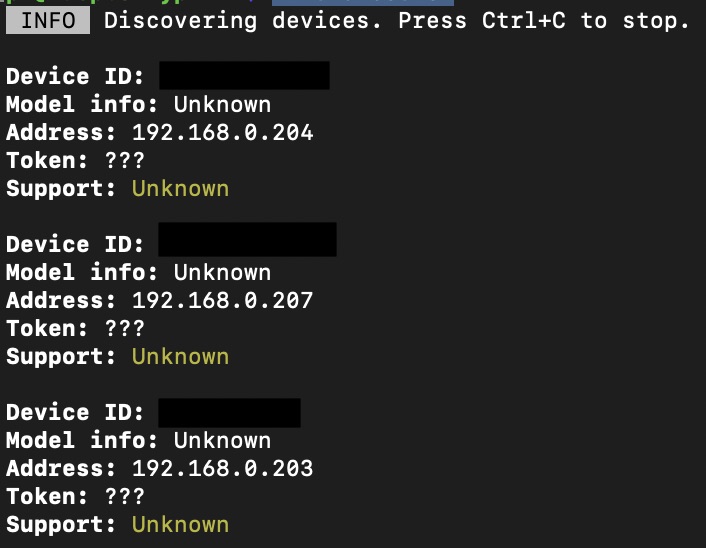
Task: Click the Token ??? value of third device
Action: point(125,496)
